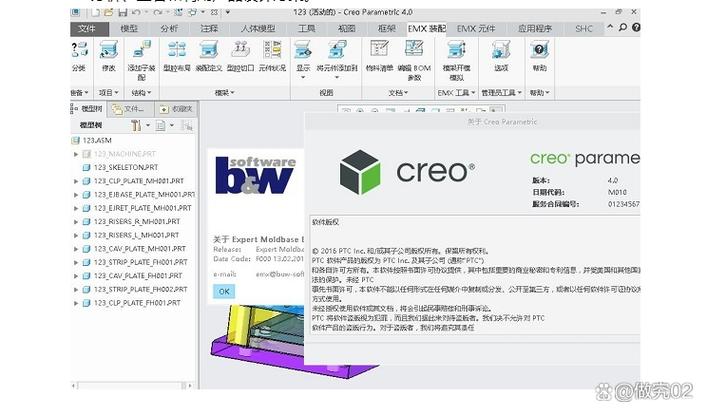This screenshot has width=707, height=416.
Task: Click OK in the Expert Moldbase about dialog
Action: tap(224, 292)
